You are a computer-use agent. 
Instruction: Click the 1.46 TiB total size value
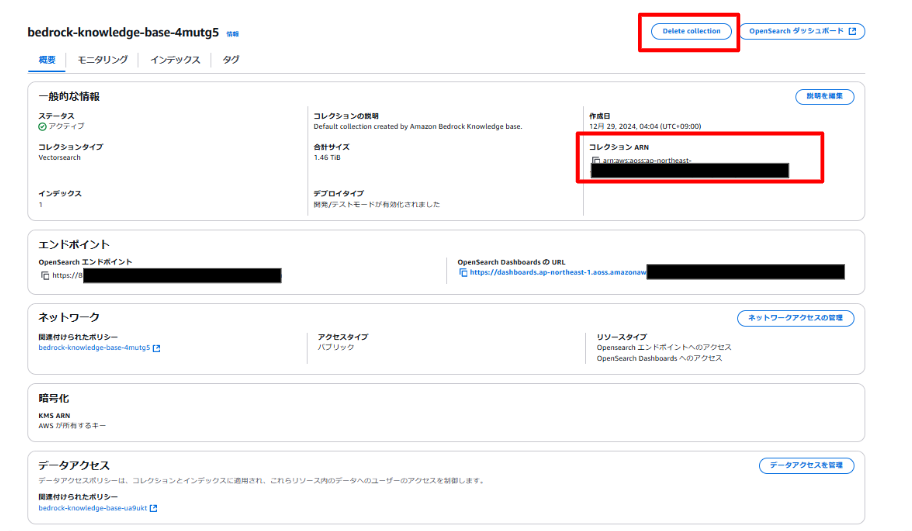[327, 158]
